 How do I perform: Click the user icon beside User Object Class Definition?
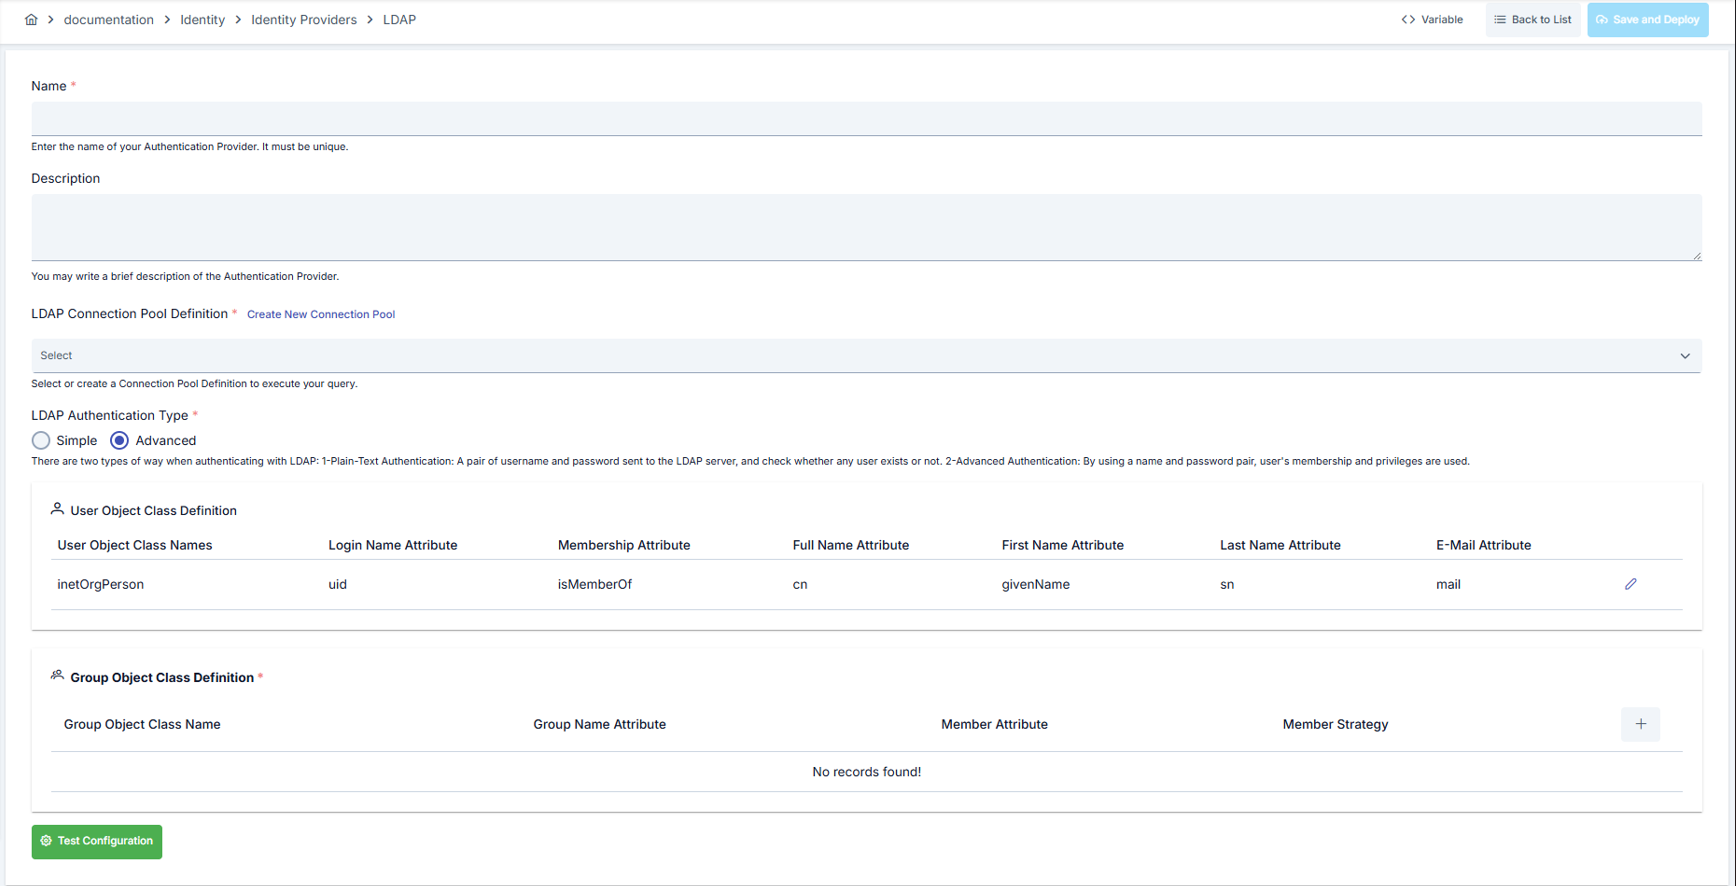pyautogui.click(x=57, y=509)
